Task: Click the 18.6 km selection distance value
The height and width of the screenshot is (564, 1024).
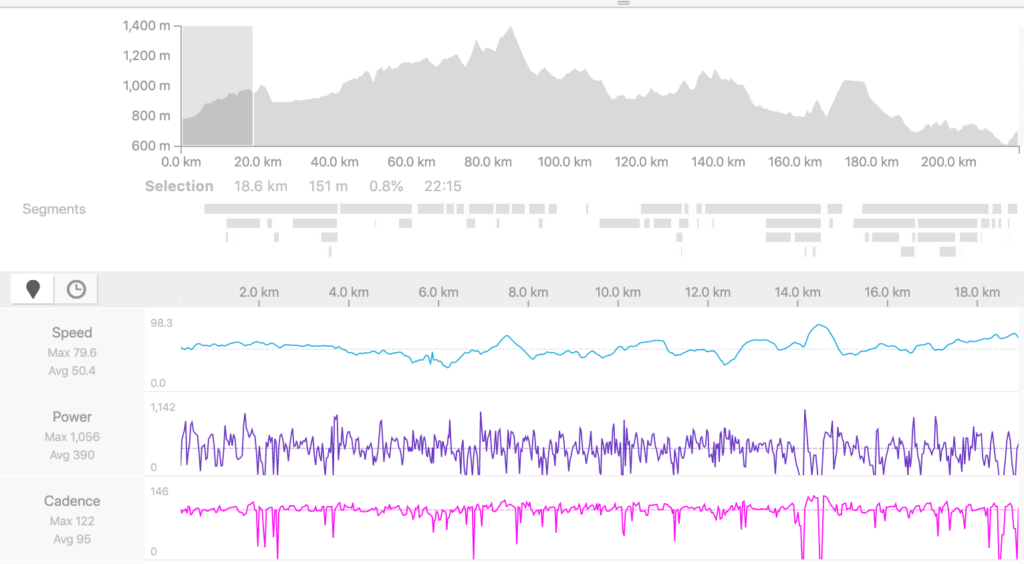Action: pos(261,187)
